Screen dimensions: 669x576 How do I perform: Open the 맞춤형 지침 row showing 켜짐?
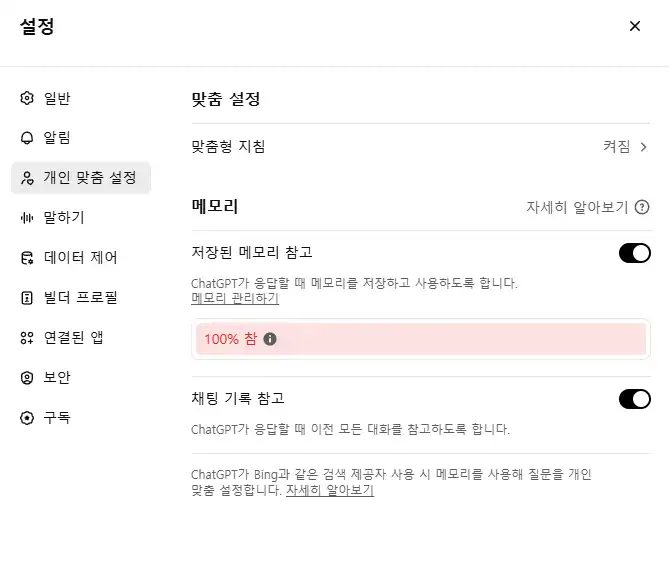(x=420, y=147)
